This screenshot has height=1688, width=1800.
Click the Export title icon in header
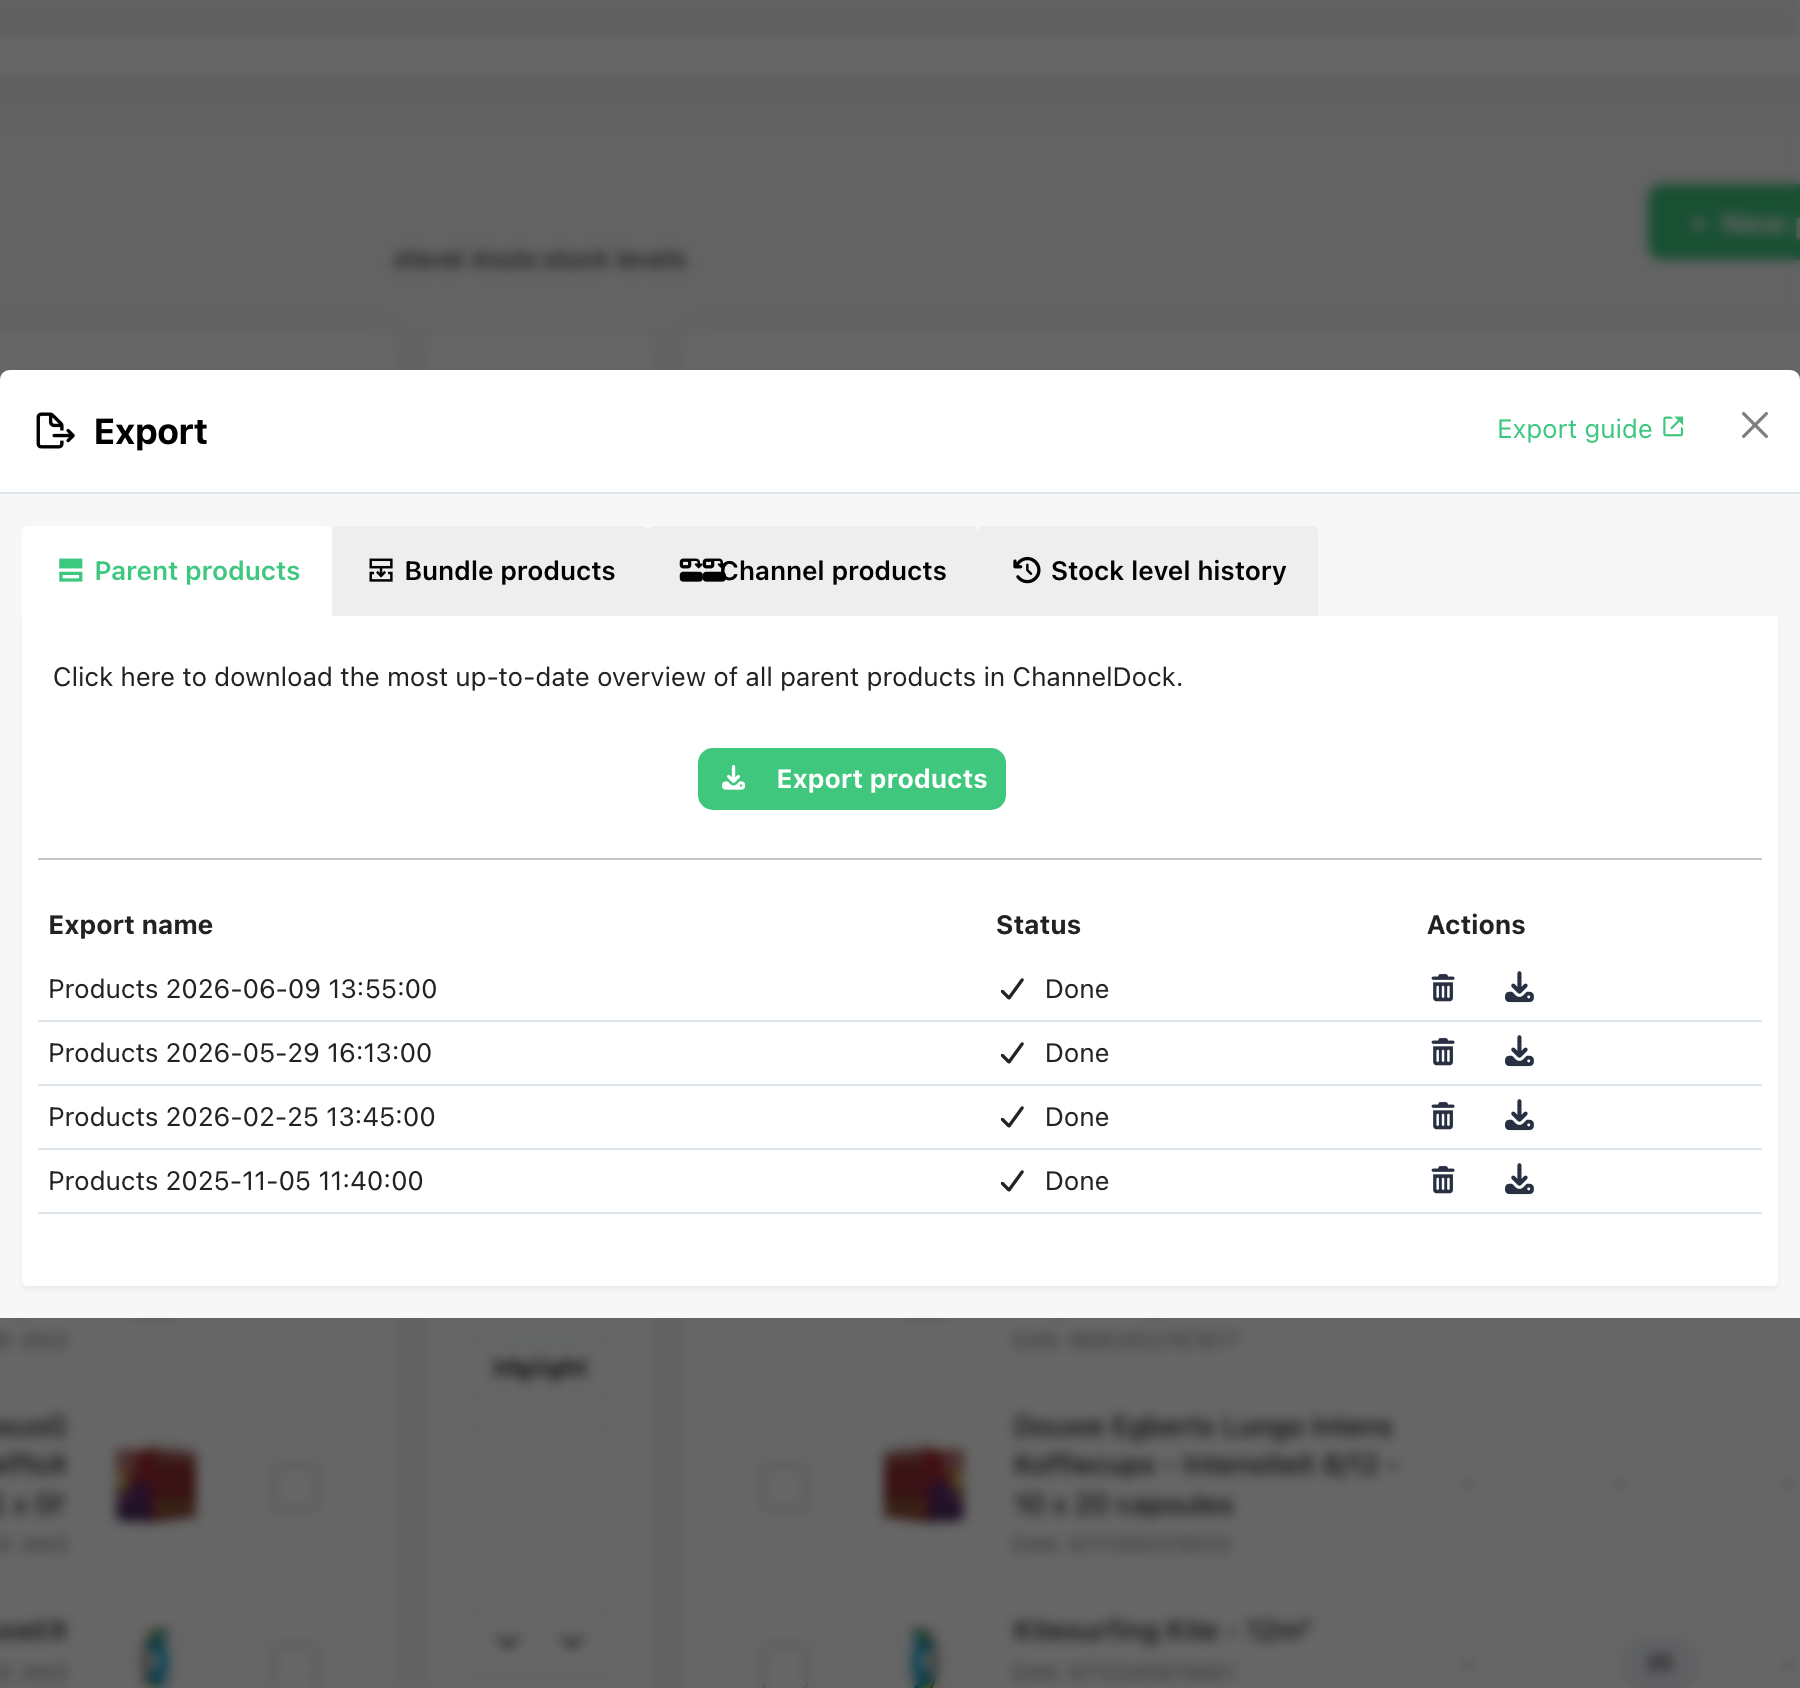[x=55, y=431]
